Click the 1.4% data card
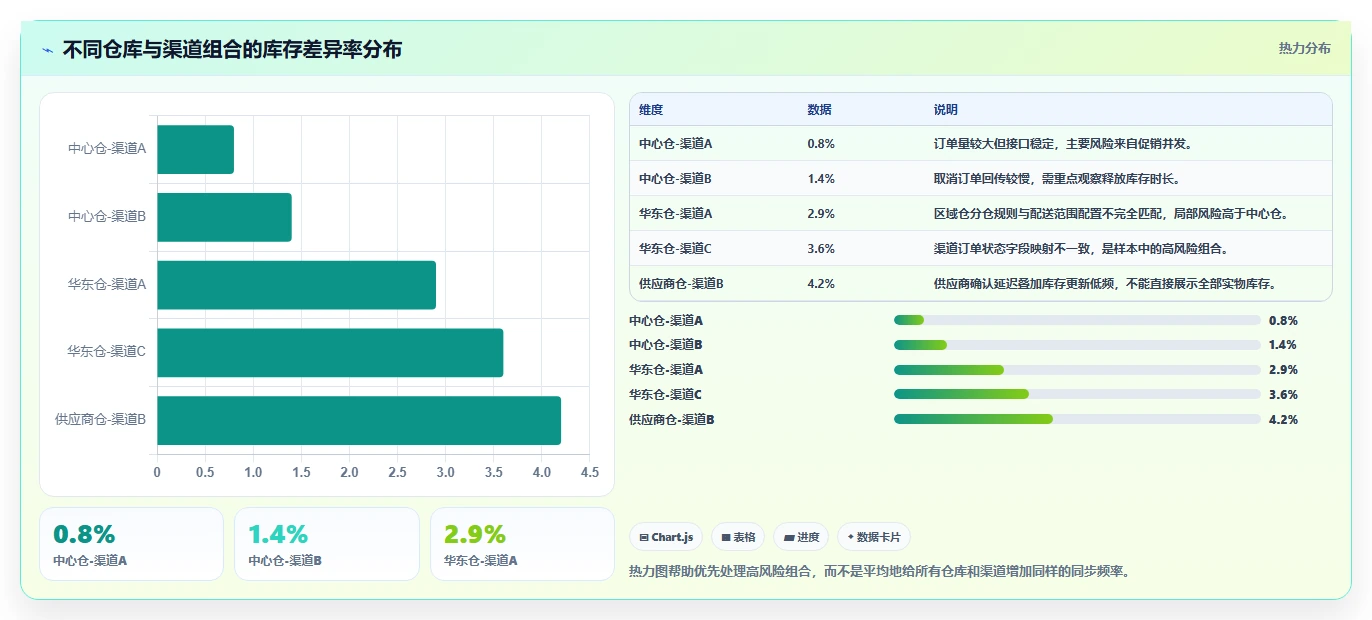This screenshot has width=1372, height=620. pos(327,544)
